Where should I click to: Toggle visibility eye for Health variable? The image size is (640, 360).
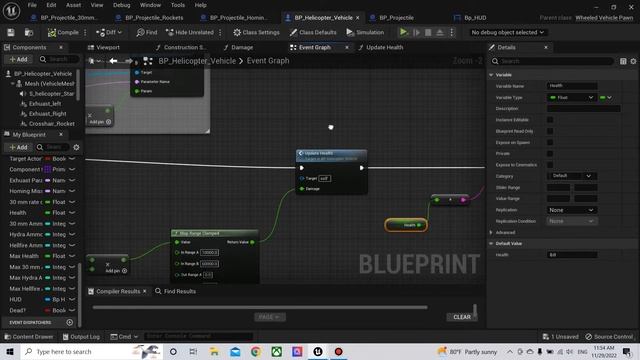coord(72,213)
